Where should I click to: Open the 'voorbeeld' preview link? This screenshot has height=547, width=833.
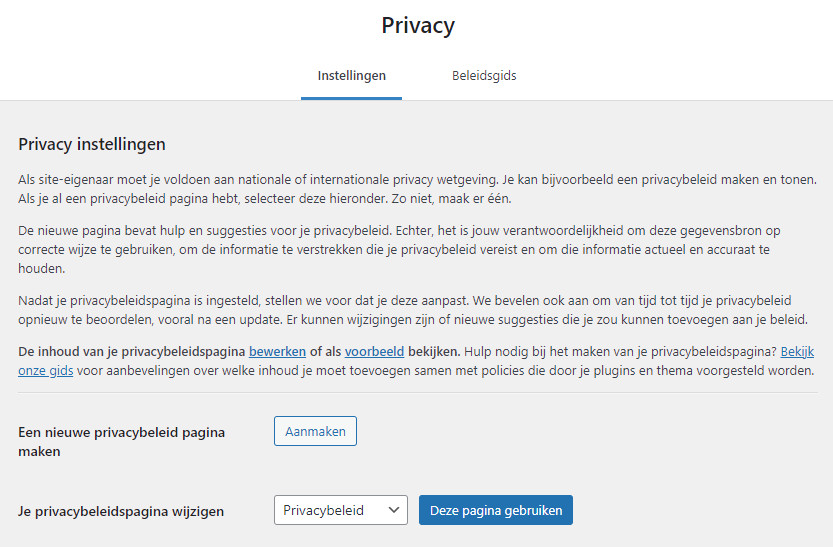click(x=374, y=352)
